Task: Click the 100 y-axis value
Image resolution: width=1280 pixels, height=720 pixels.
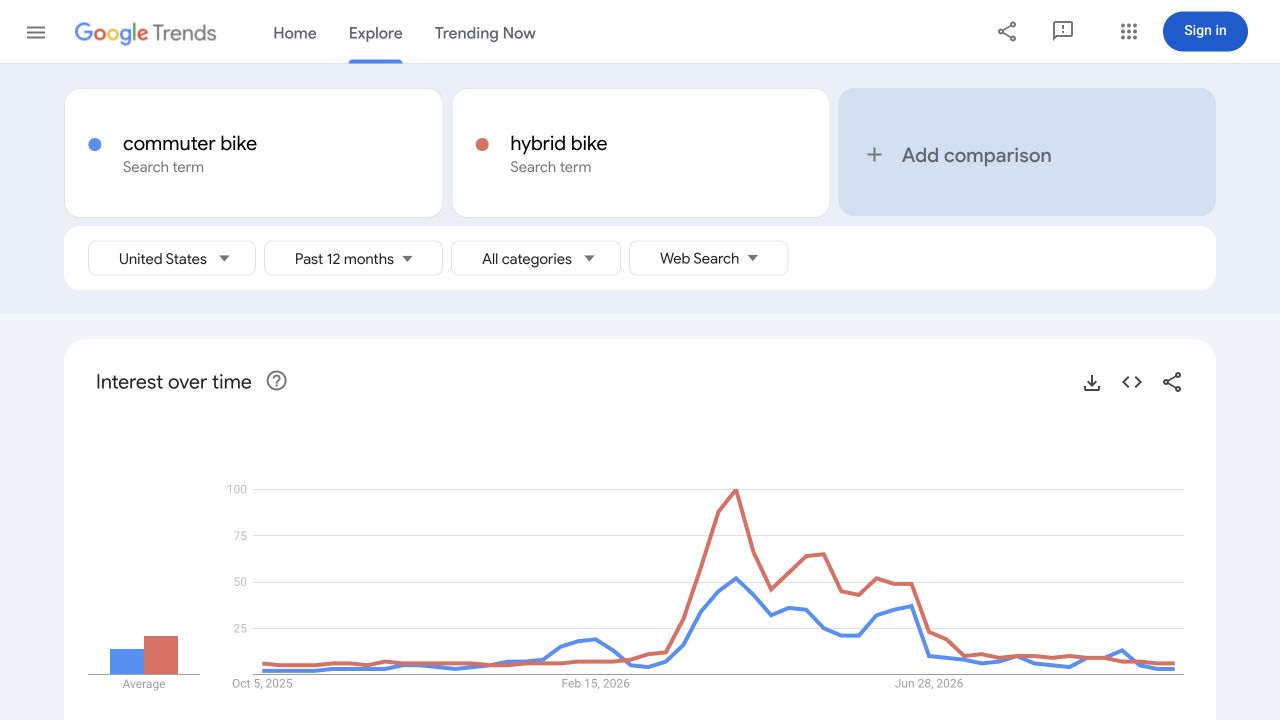Action: coord(237,489)
